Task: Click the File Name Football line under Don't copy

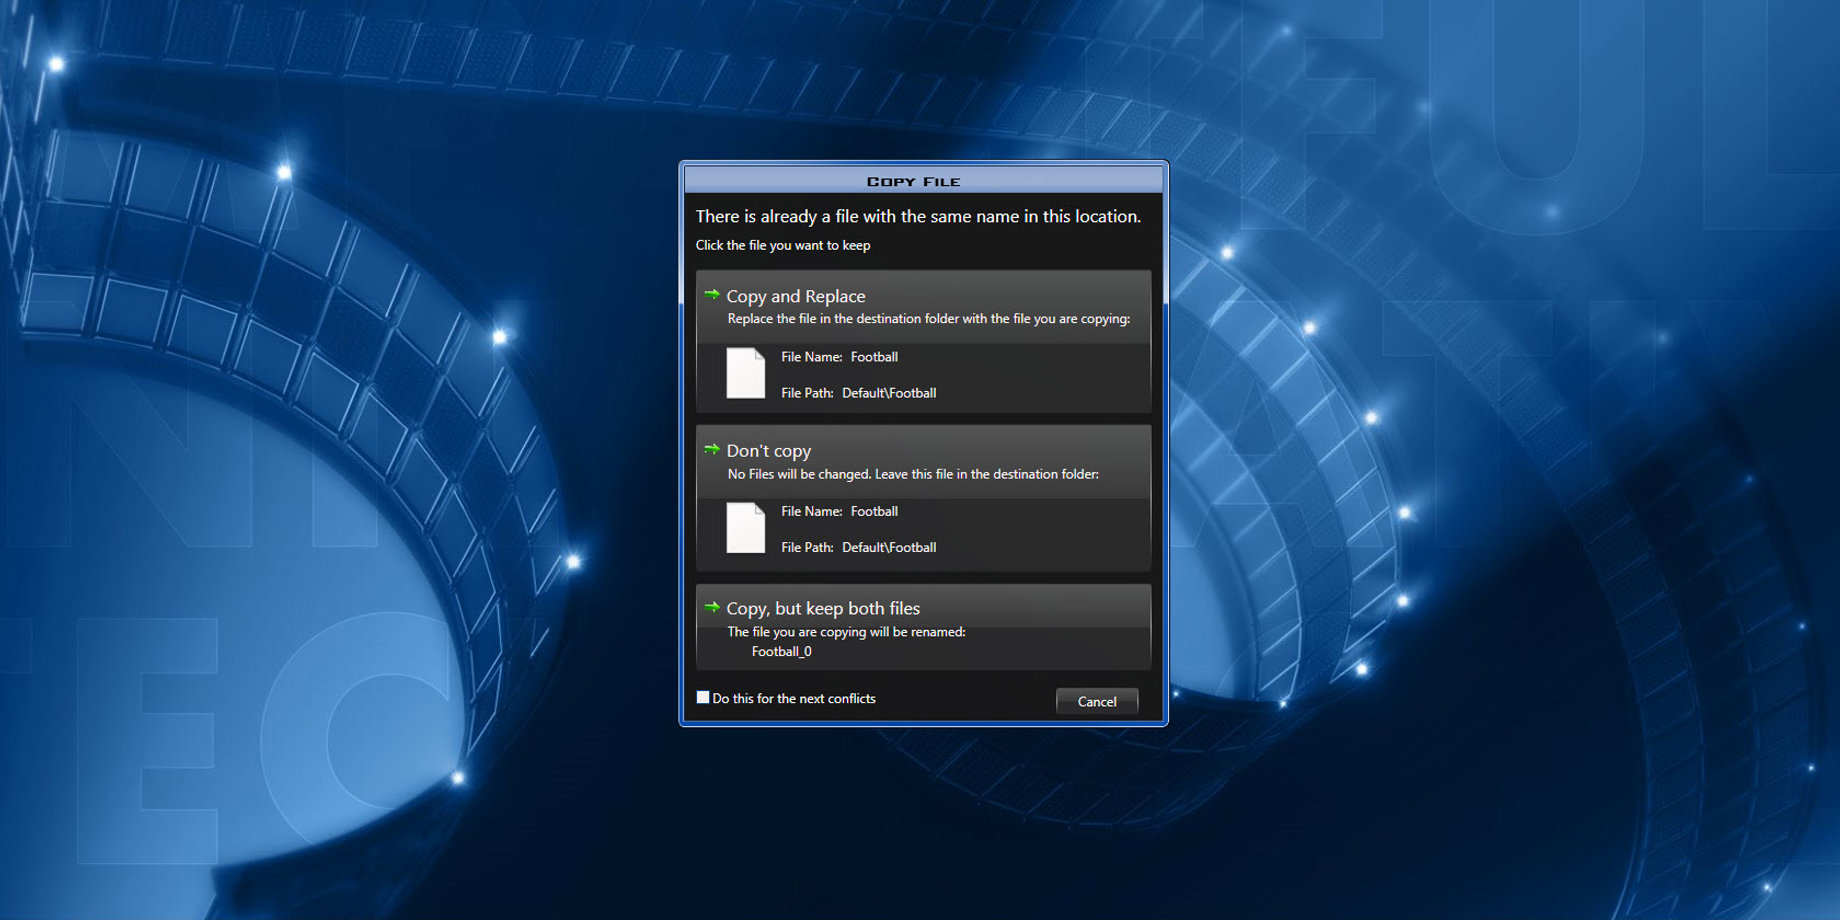Action: tap(839, 512)
